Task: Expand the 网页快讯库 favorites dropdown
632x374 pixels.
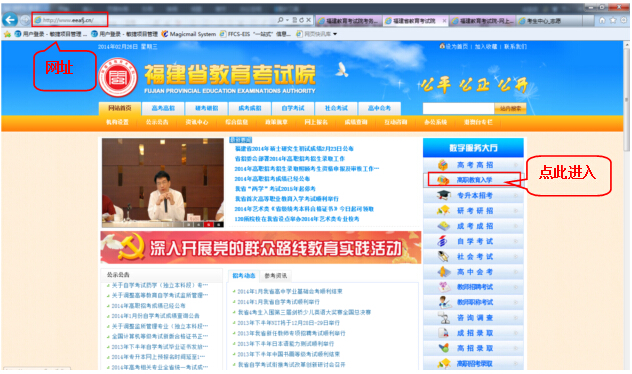Action: (x=335, y=34)
